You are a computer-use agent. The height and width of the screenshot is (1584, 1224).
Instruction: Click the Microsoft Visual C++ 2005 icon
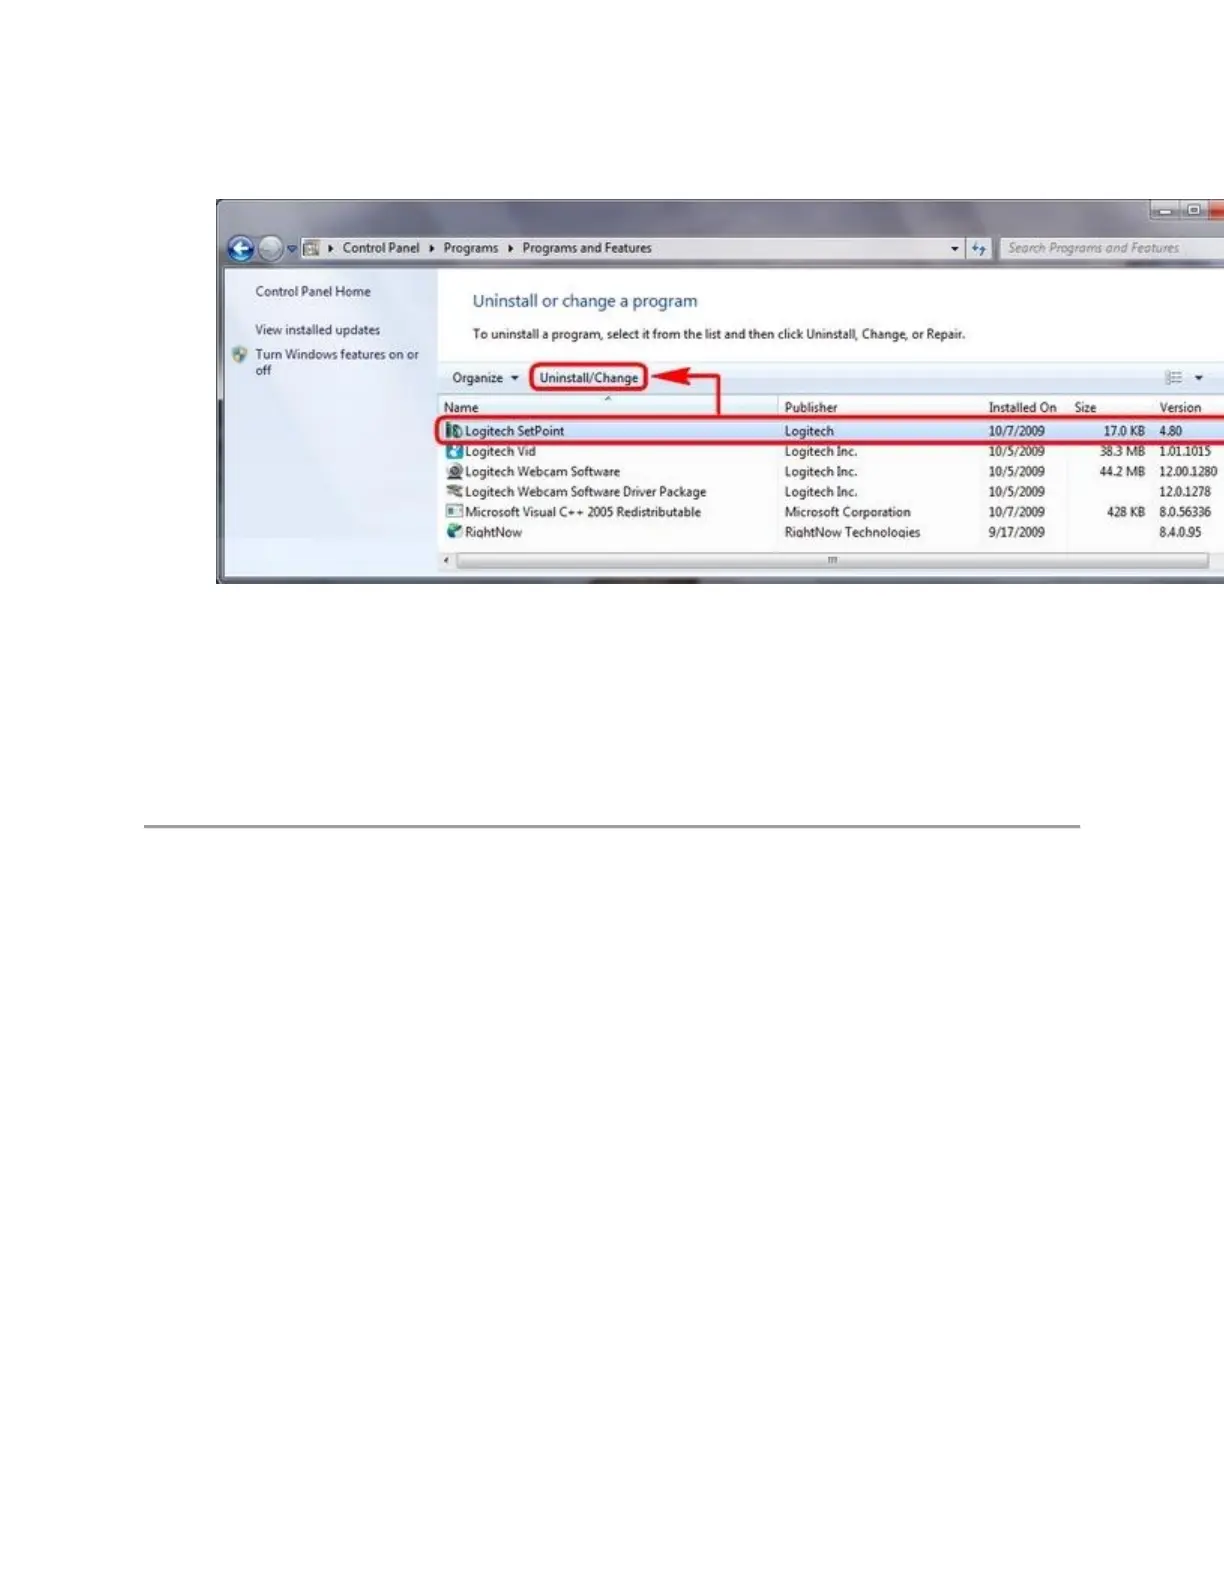(x=454, y=512)
